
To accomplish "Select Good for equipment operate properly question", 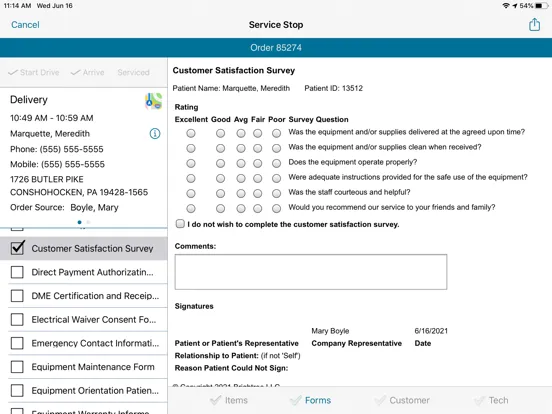I will point(220,163).
